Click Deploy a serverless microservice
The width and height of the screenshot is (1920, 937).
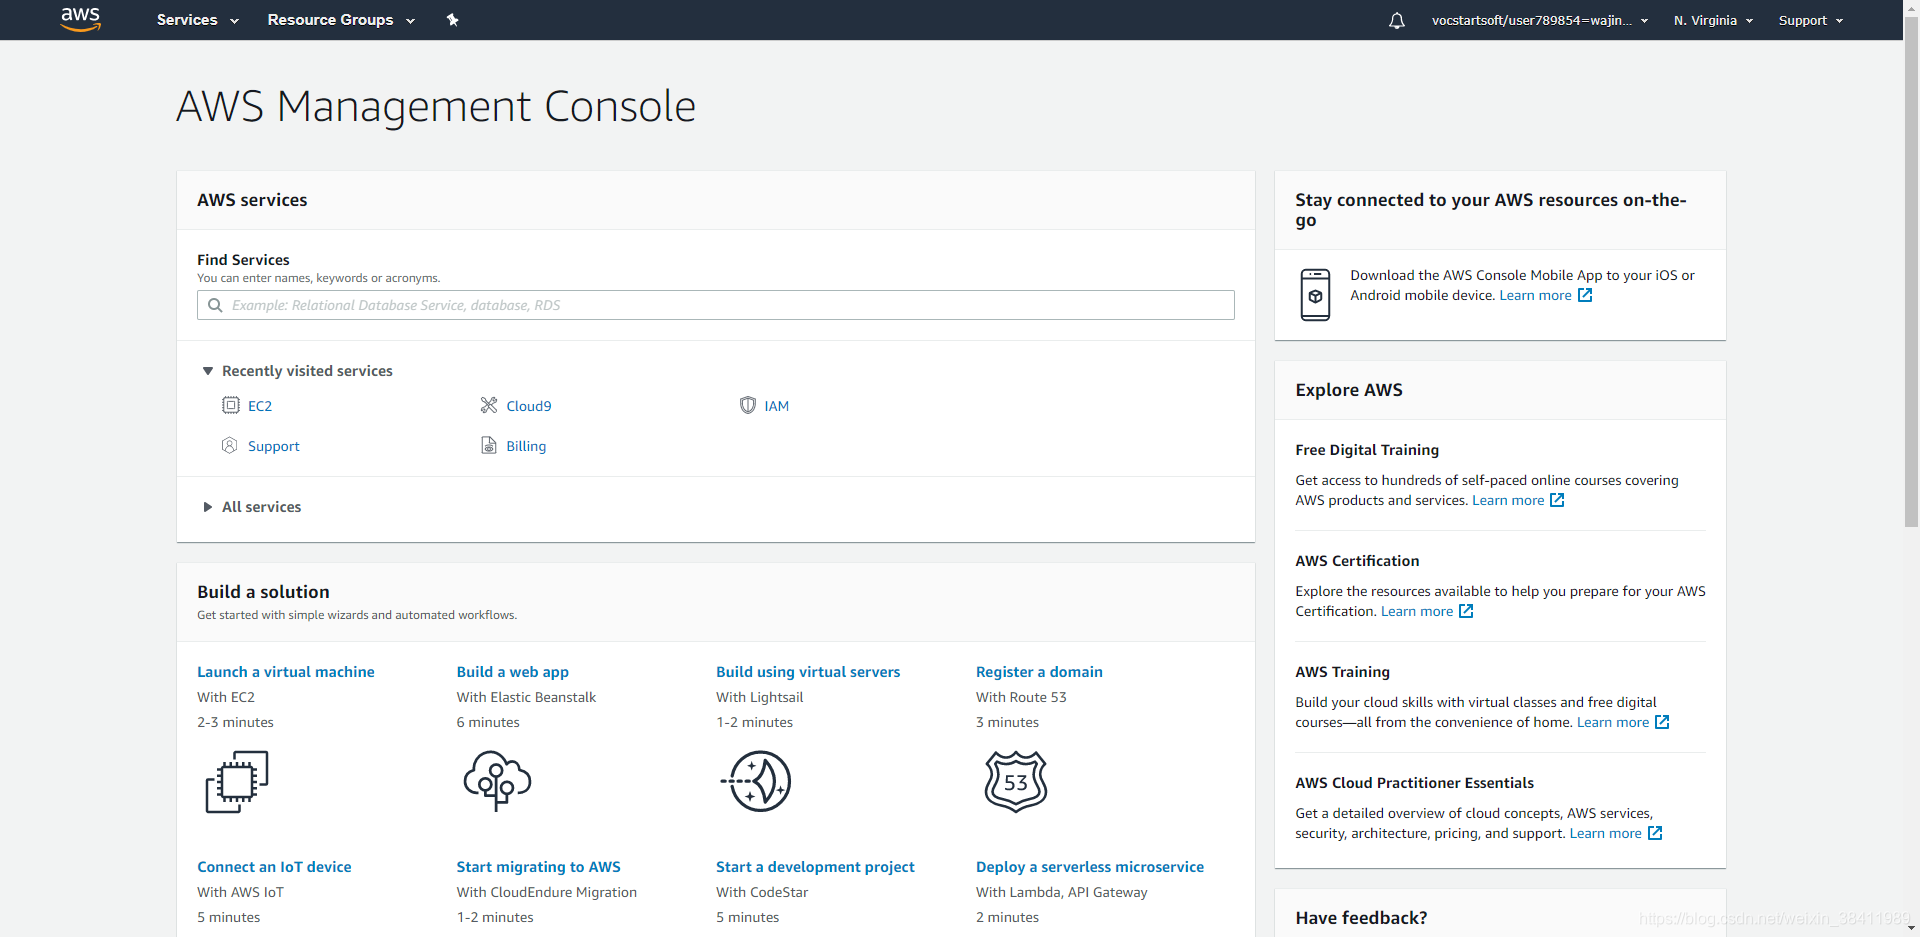(x=1090, y=867)
